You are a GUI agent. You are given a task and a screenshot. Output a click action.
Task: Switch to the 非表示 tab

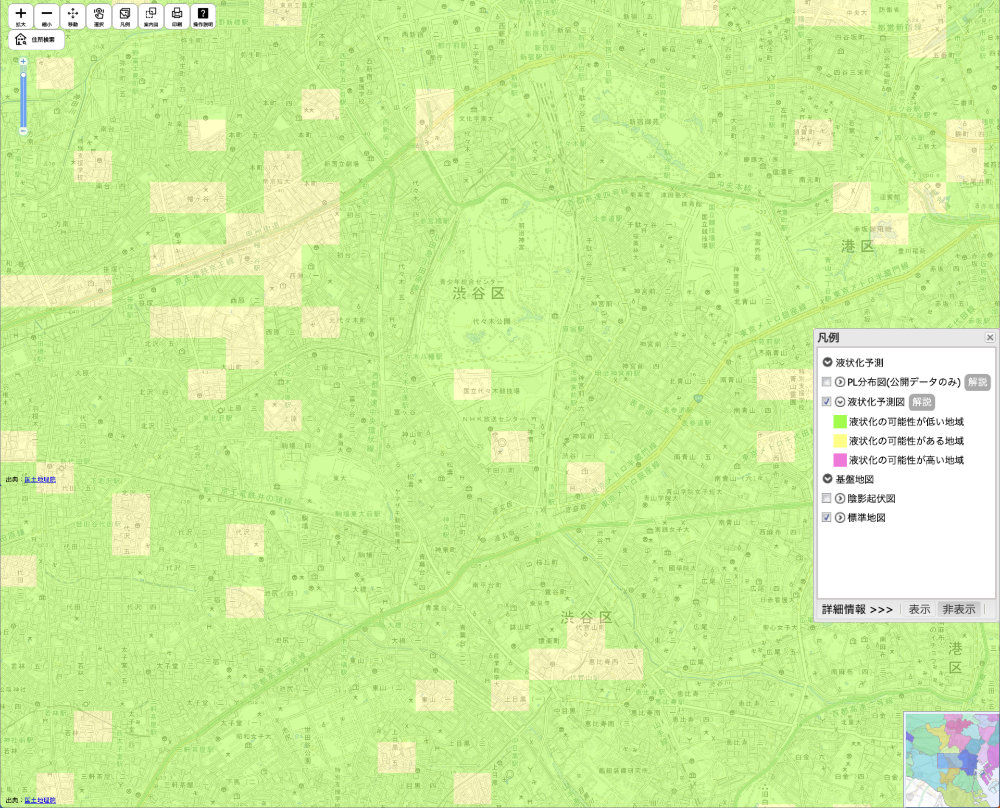tap(958, 609)
